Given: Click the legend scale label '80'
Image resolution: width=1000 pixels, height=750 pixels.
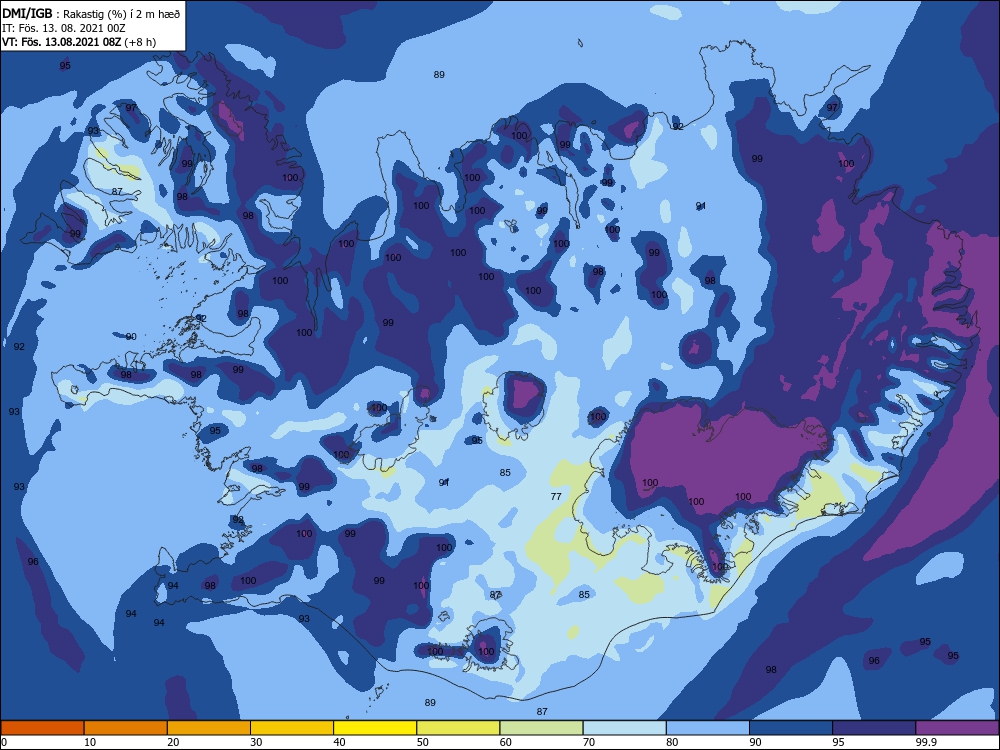Looking at the screenshot, I should [672, 742].
